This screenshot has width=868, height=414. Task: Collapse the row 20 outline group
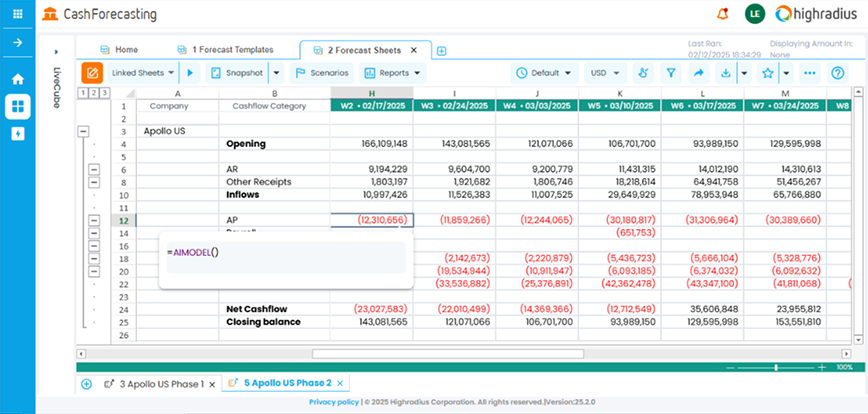(94, 271)
